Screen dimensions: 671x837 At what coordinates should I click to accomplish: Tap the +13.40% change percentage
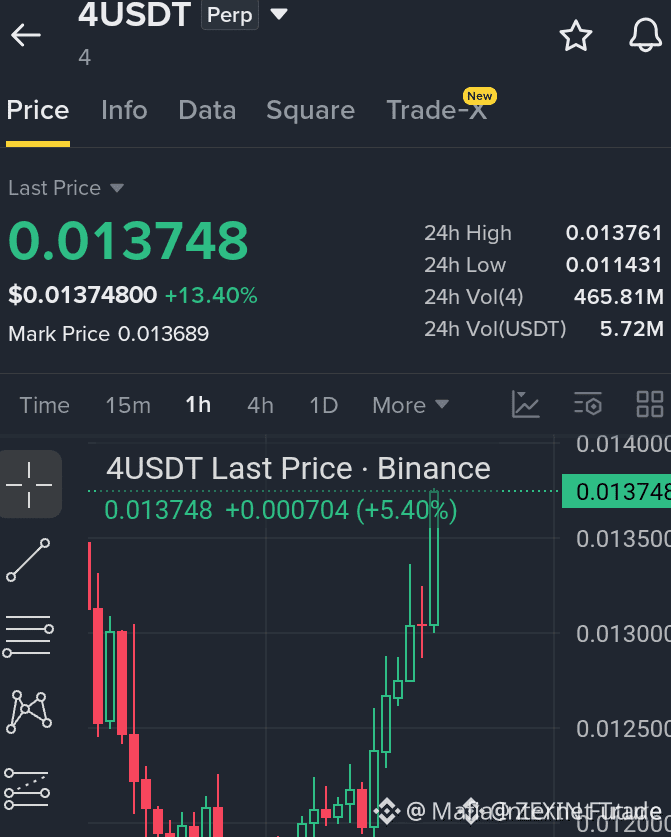pos(211,295)
